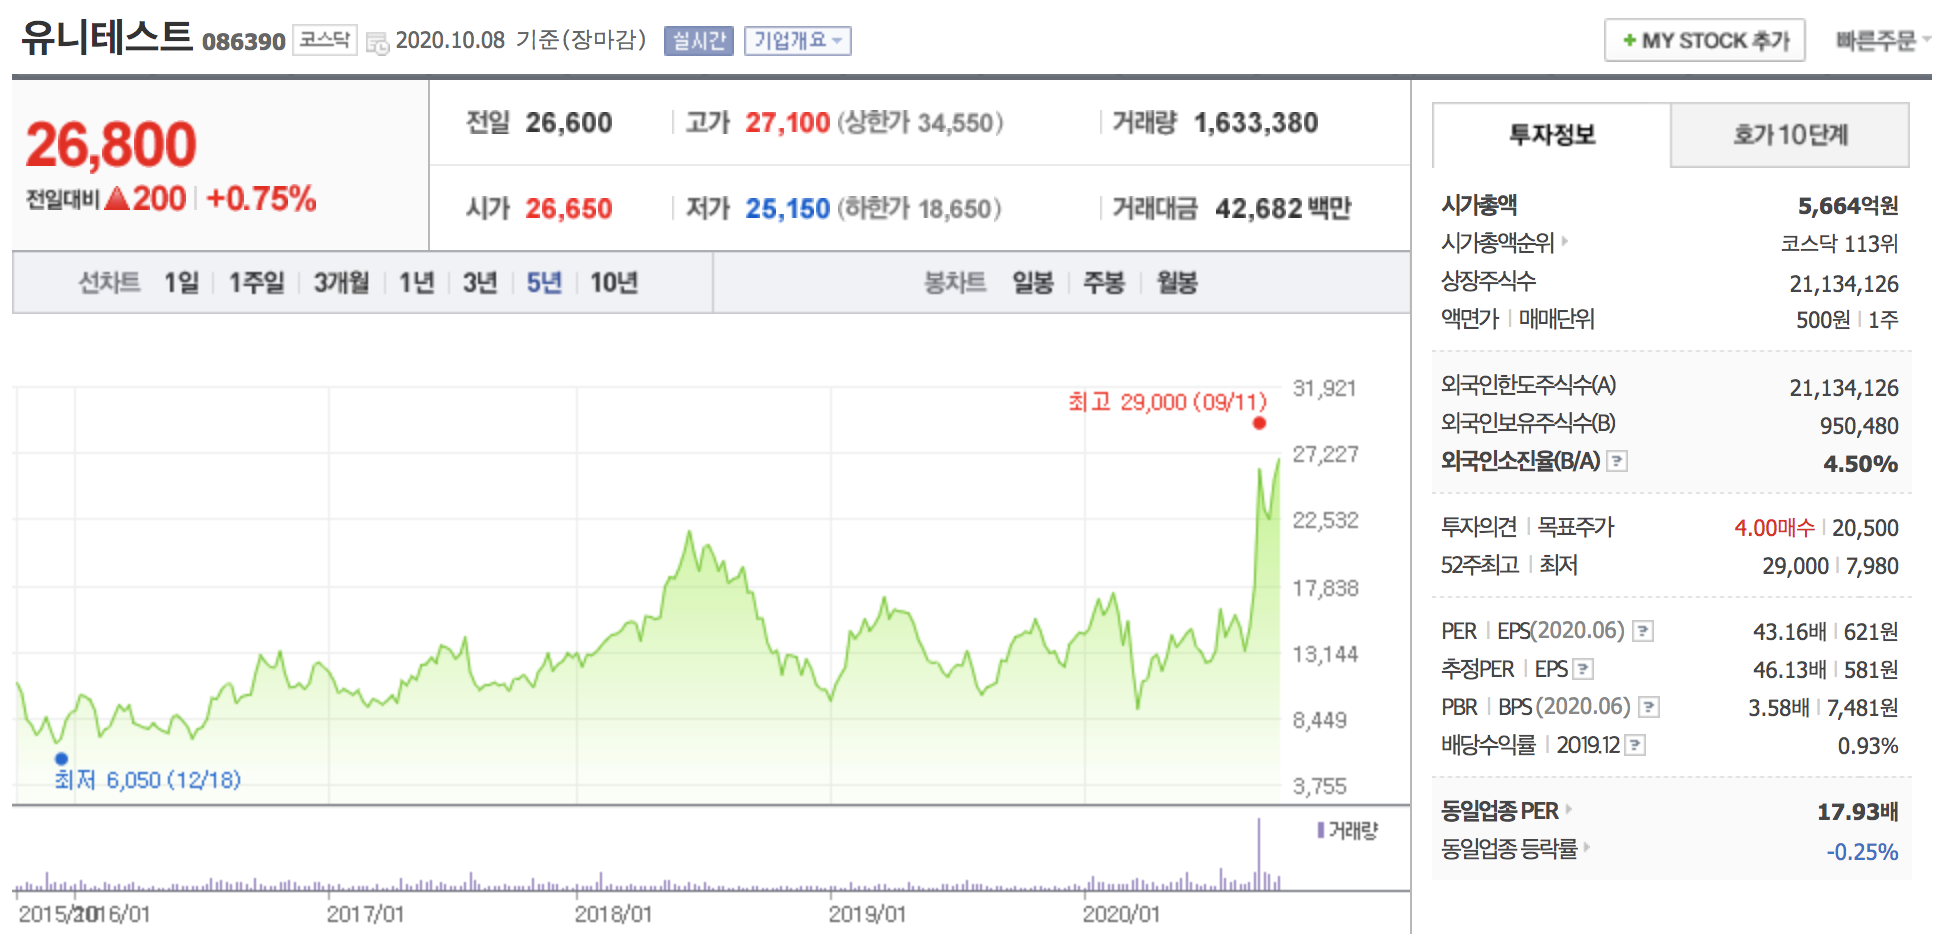1946x934 pixels.
Task: Click previous close value 26,600
Action: (x=569, y=123)
